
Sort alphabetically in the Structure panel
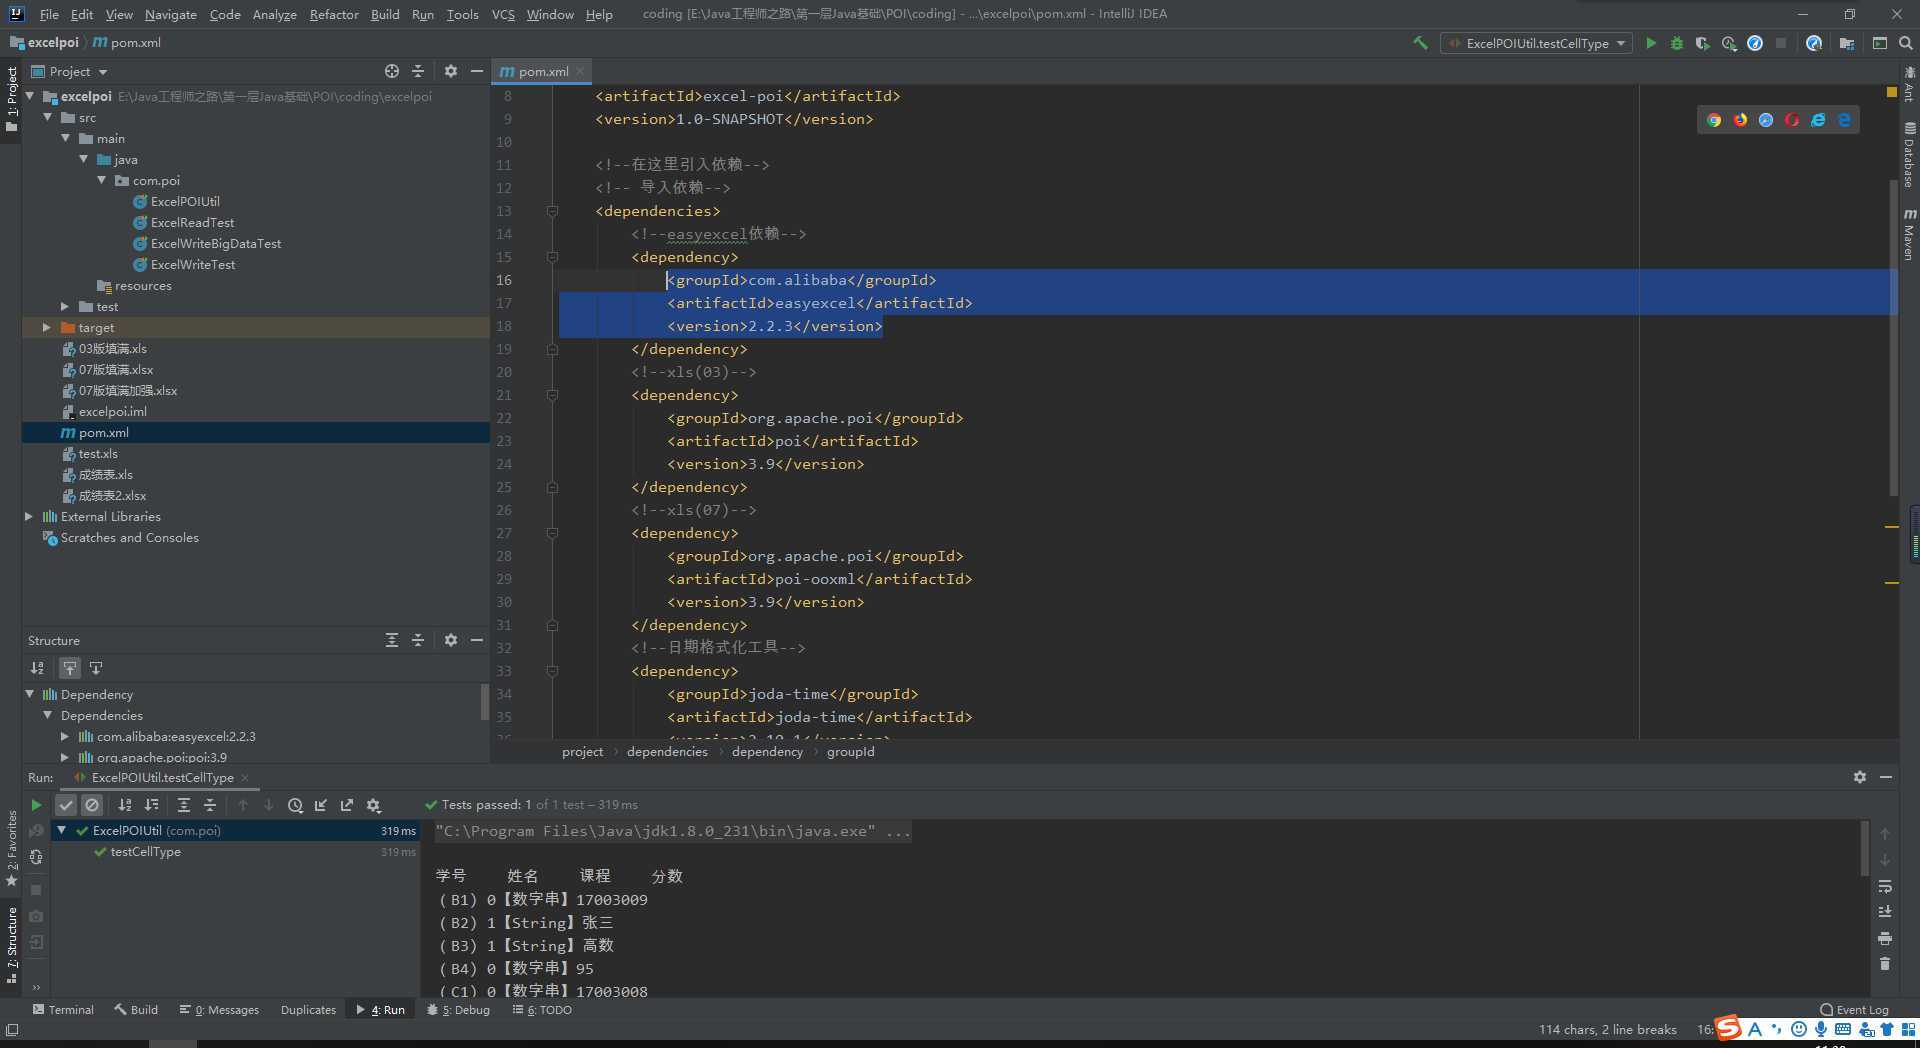point(37,668)
